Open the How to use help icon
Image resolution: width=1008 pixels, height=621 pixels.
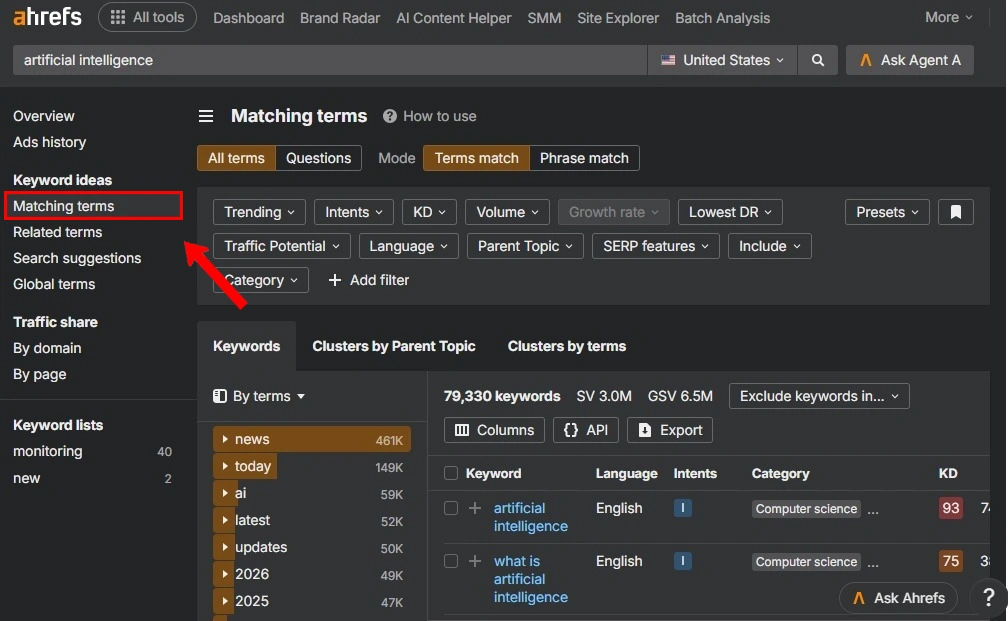pos(390,116)
